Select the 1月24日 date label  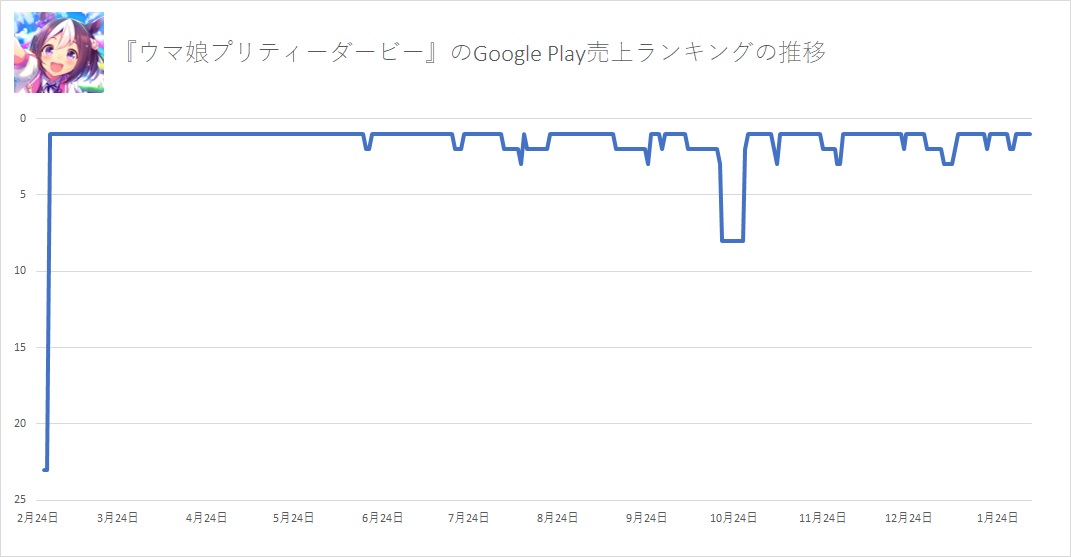[x=998, y=517]
